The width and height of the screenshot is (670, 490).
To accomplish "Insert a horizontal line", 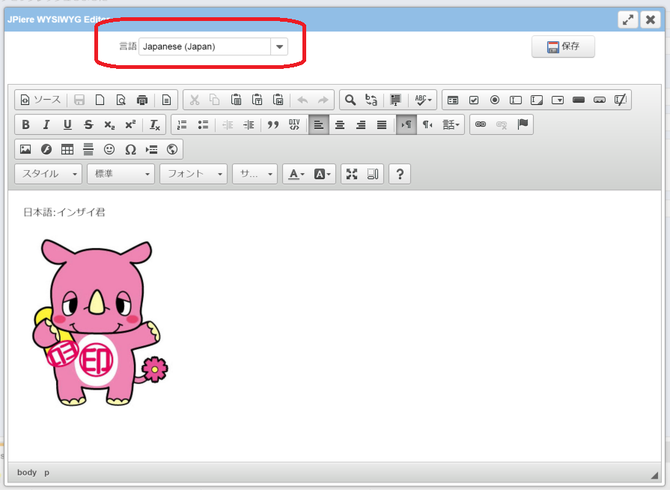I will pos(88,150).
